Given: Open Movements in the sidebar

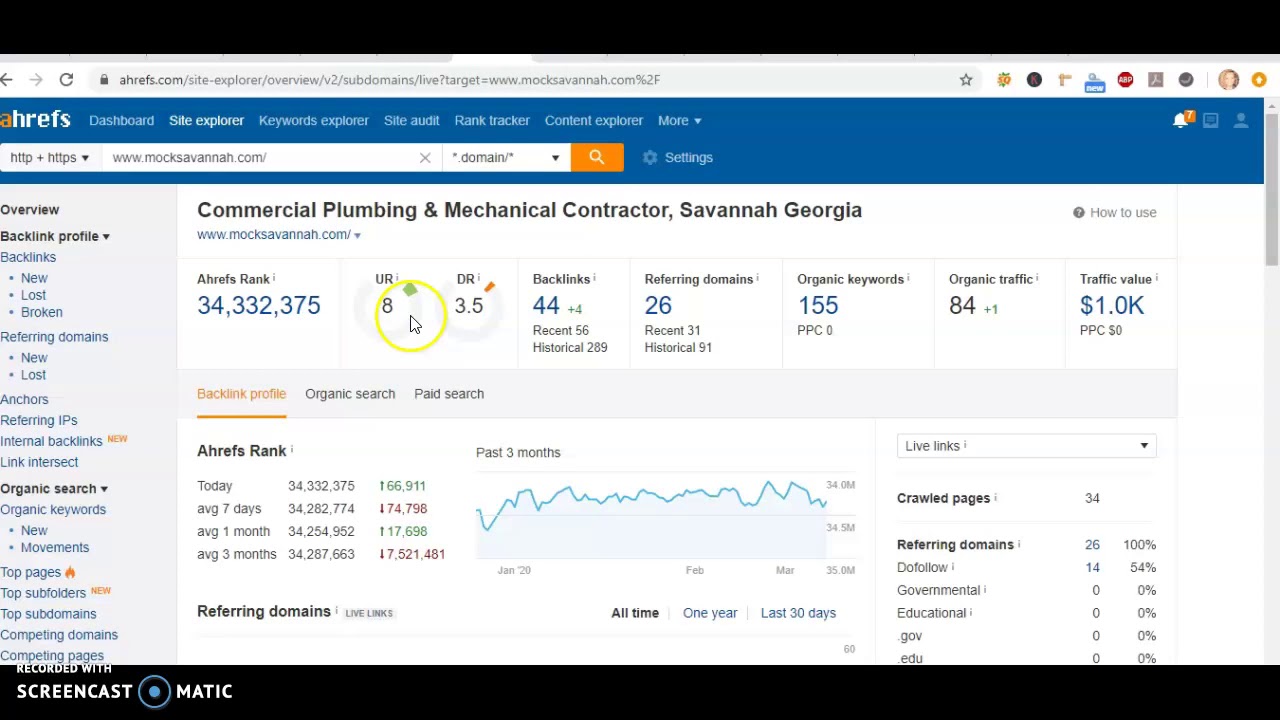Looking at the screenshot, I should click(55, 547).
